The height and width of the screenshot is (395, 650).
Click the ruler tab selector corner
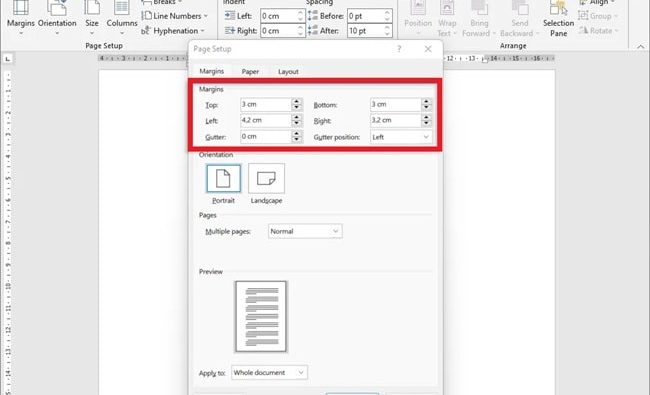coord(7,59)
